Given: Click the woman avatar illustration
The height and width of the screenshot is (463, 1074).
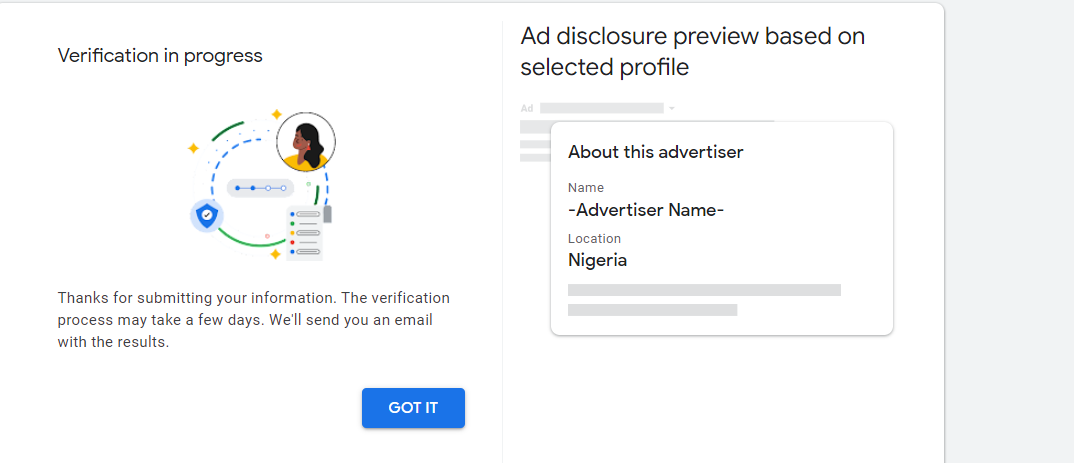Looking at the screenshot, I should point(305,142).
